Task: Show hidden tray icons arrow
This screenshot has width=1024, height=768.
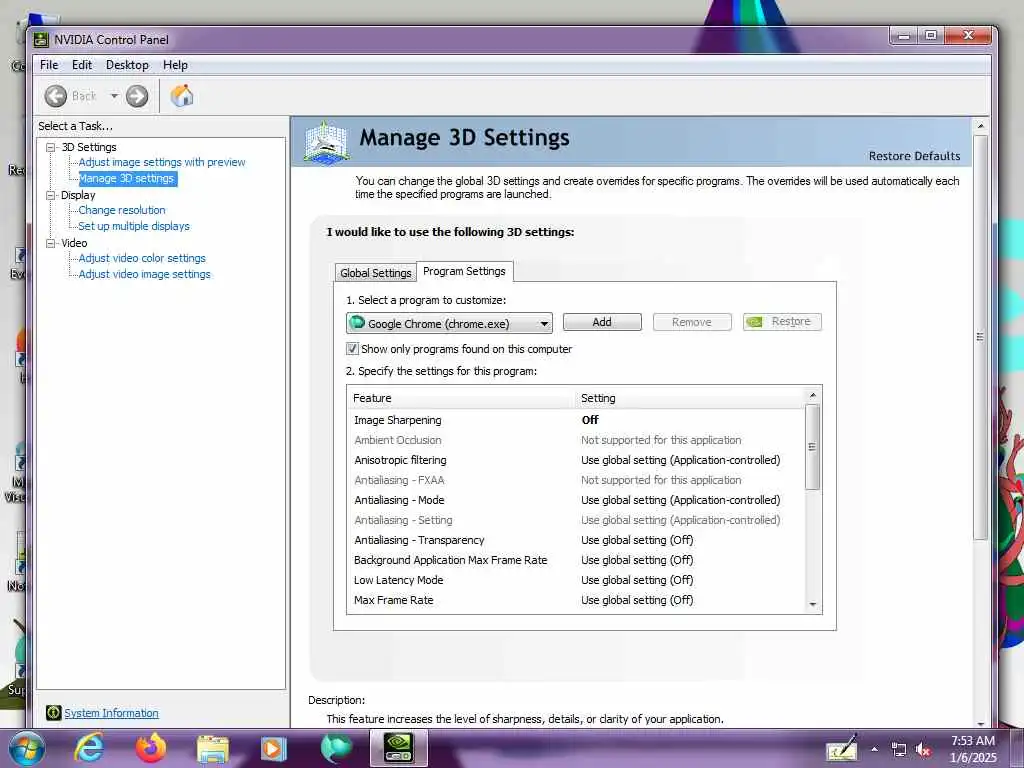Action: (x=874, y=750)
